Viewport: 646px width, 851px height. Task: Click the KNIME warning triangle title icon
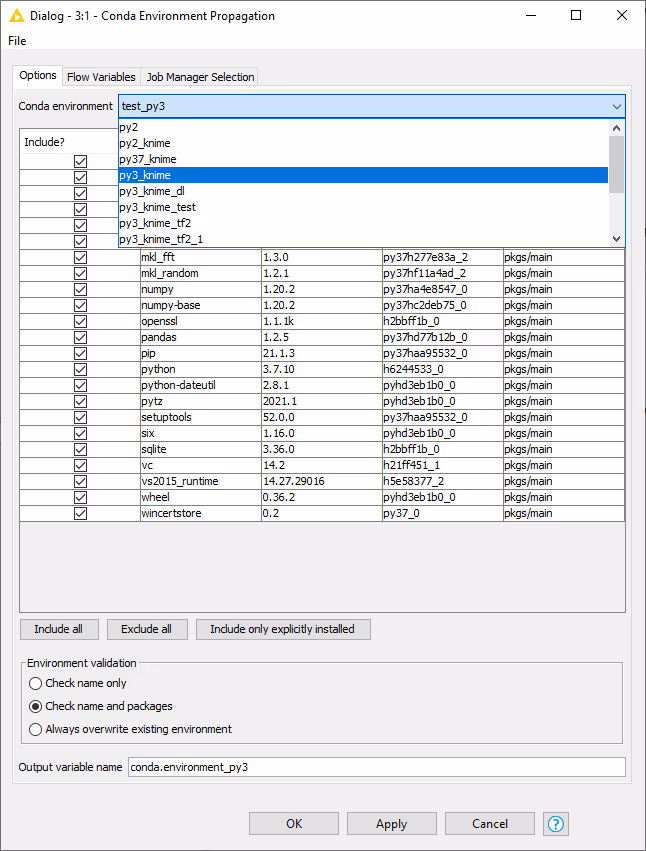16,16
